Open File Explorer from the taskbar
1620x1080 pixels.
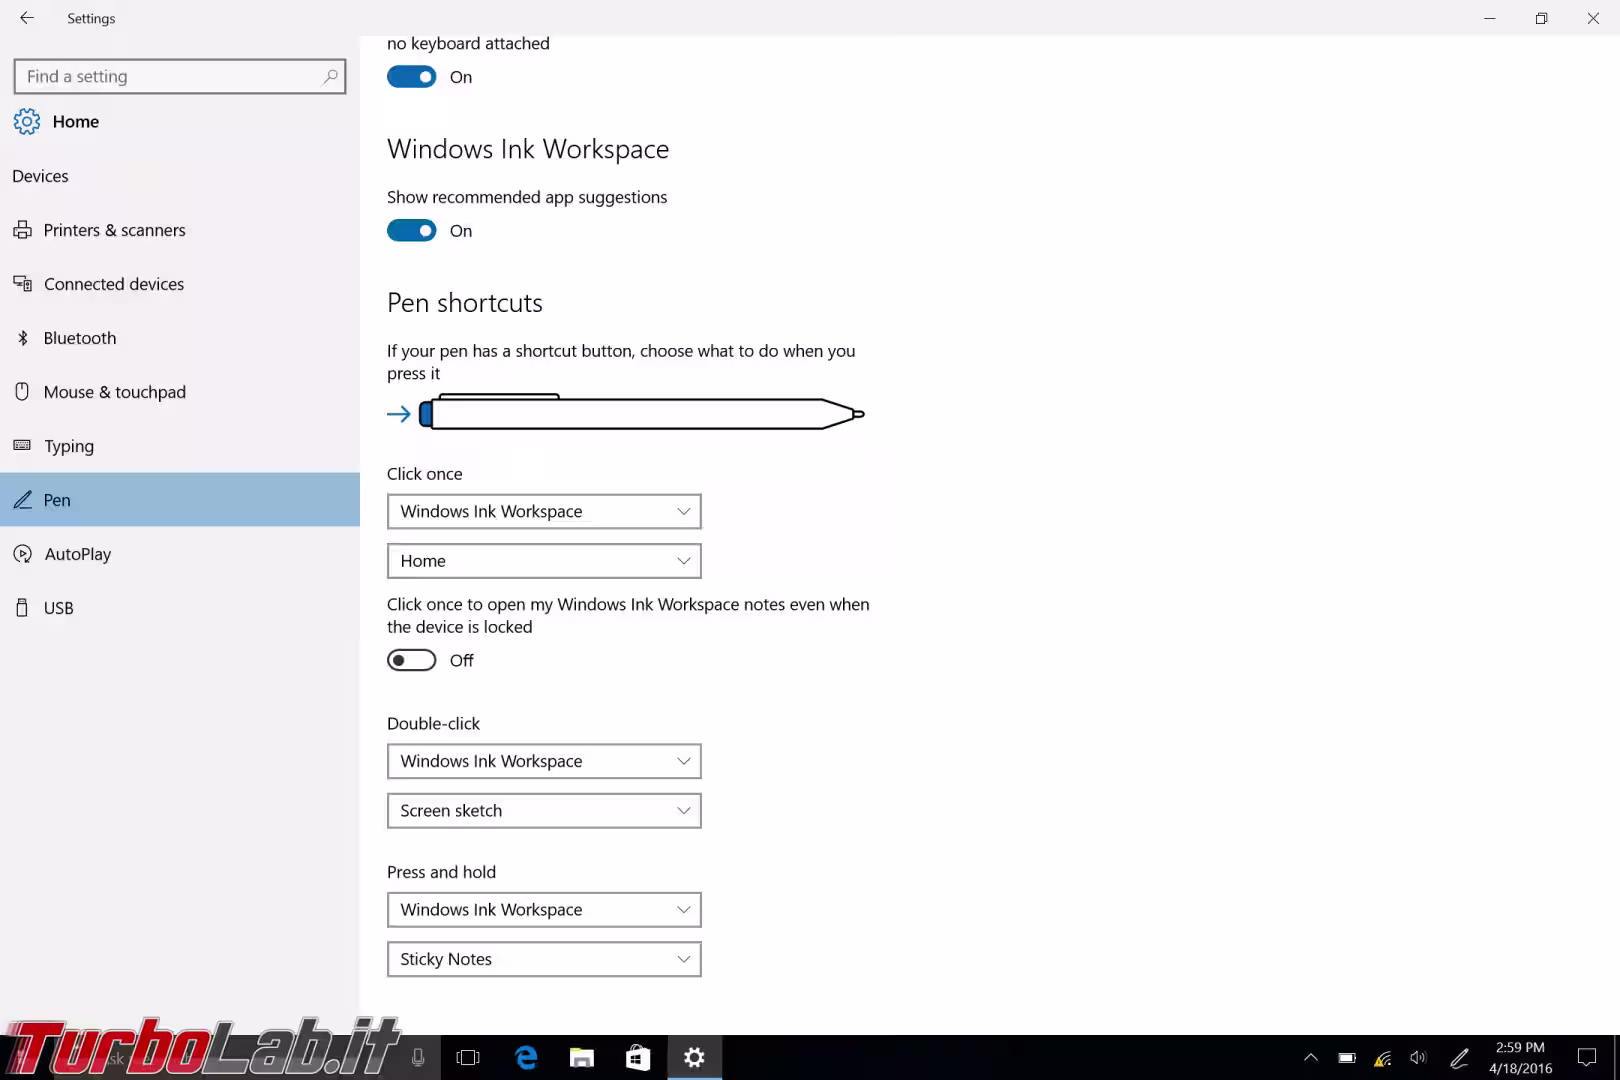tap(582, 1058)
